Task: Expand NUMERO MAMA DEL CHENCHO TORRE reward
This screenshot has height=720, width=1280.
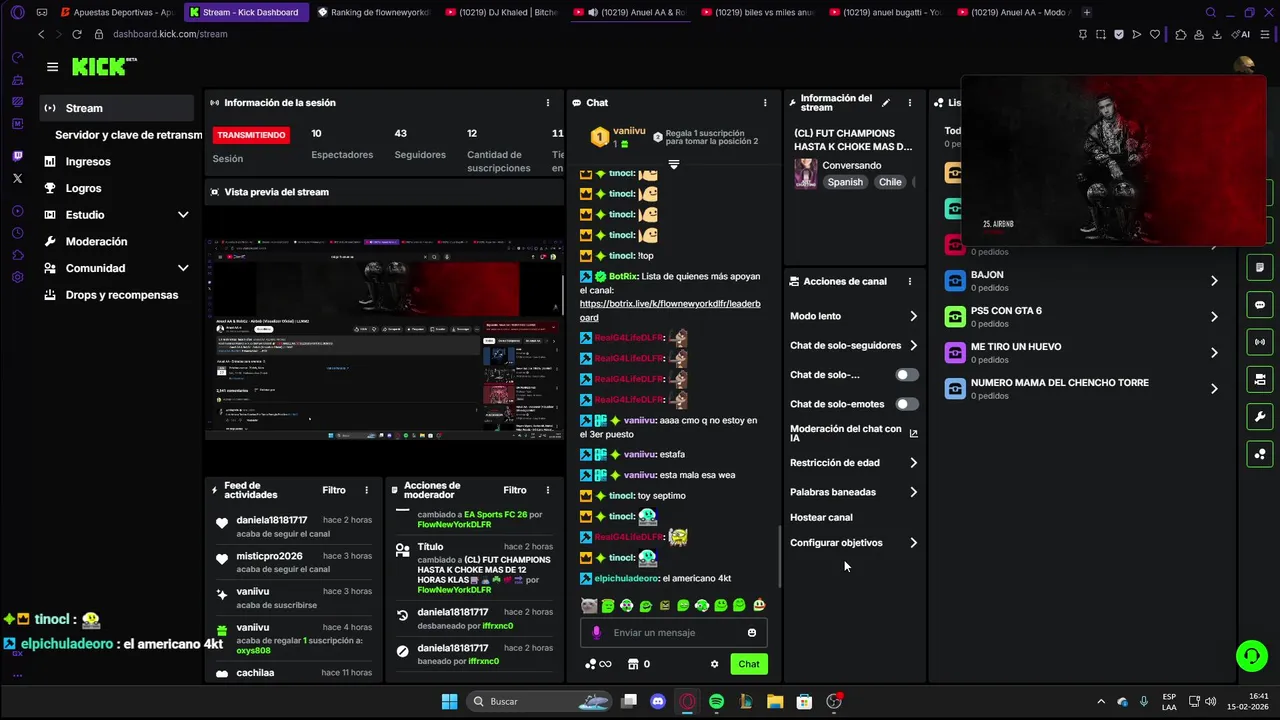Action: (1214, 389)
